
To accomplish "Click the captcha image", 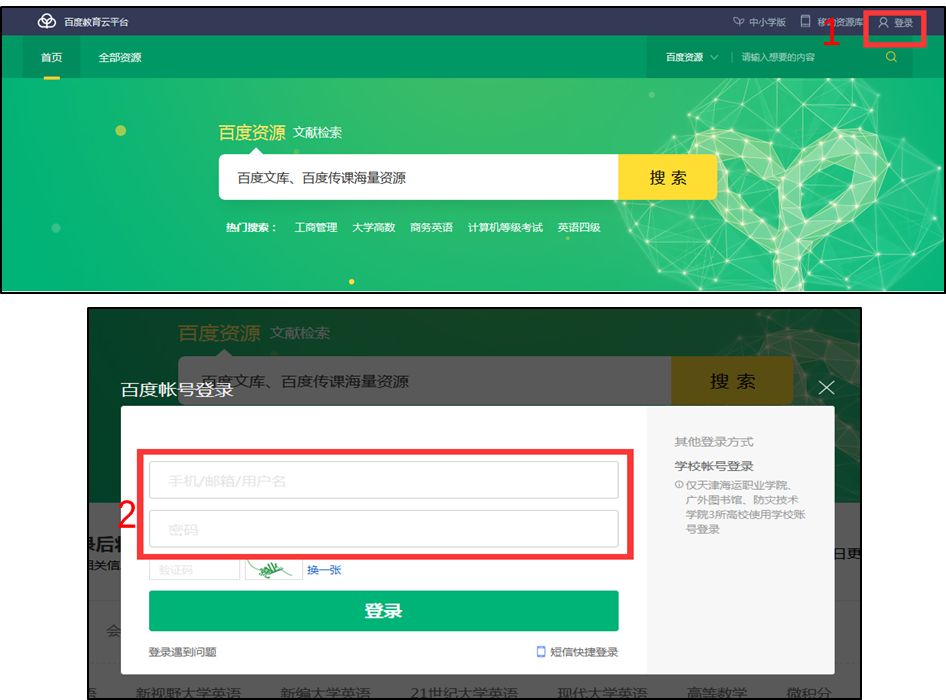I will (273, 570).
